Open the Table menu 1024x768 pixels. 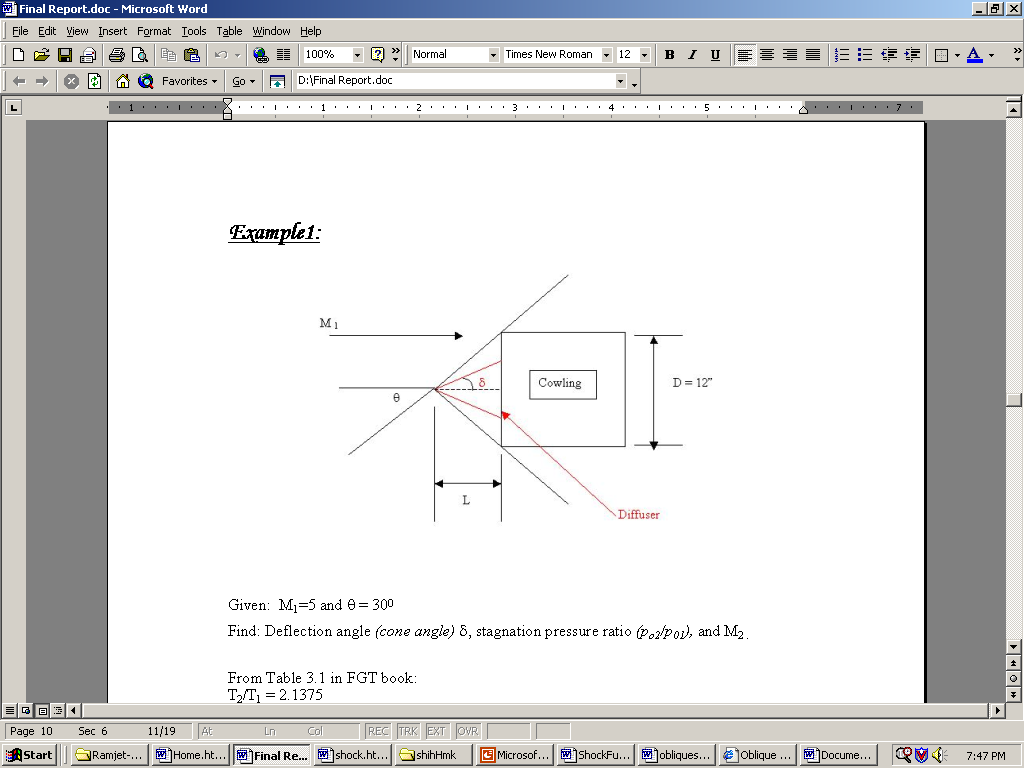click(x=229, y=31)
